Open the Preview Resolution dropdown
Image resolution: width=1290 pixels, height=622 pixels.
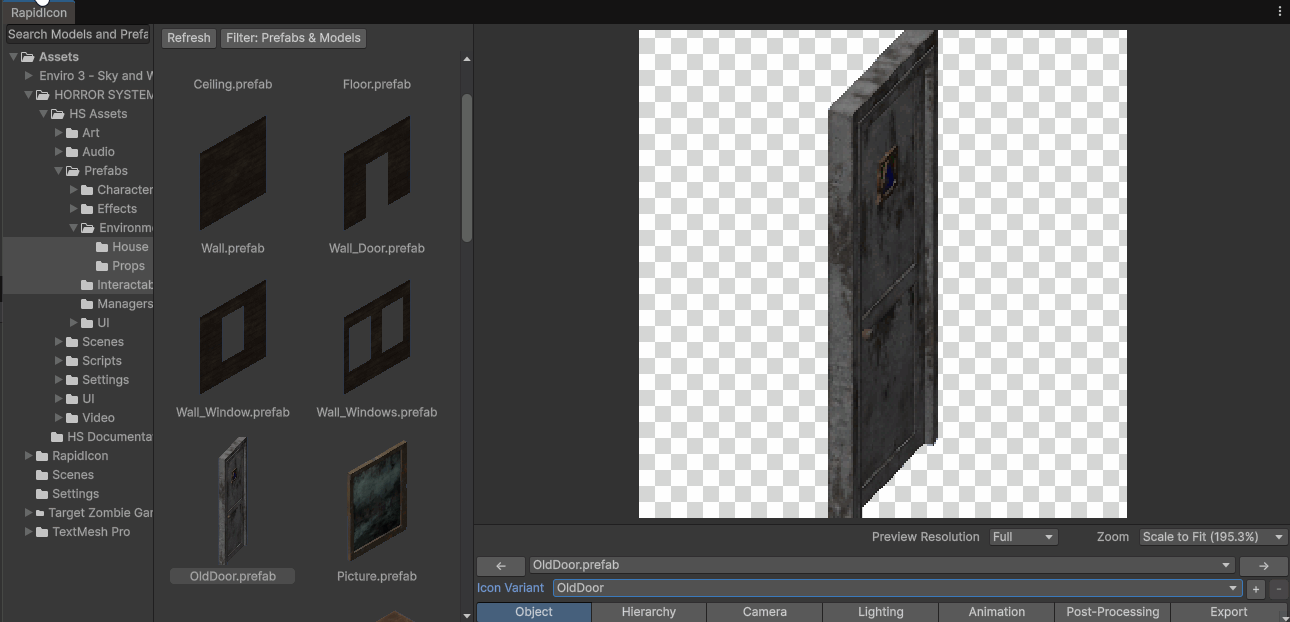click(x=1023, y=537)
